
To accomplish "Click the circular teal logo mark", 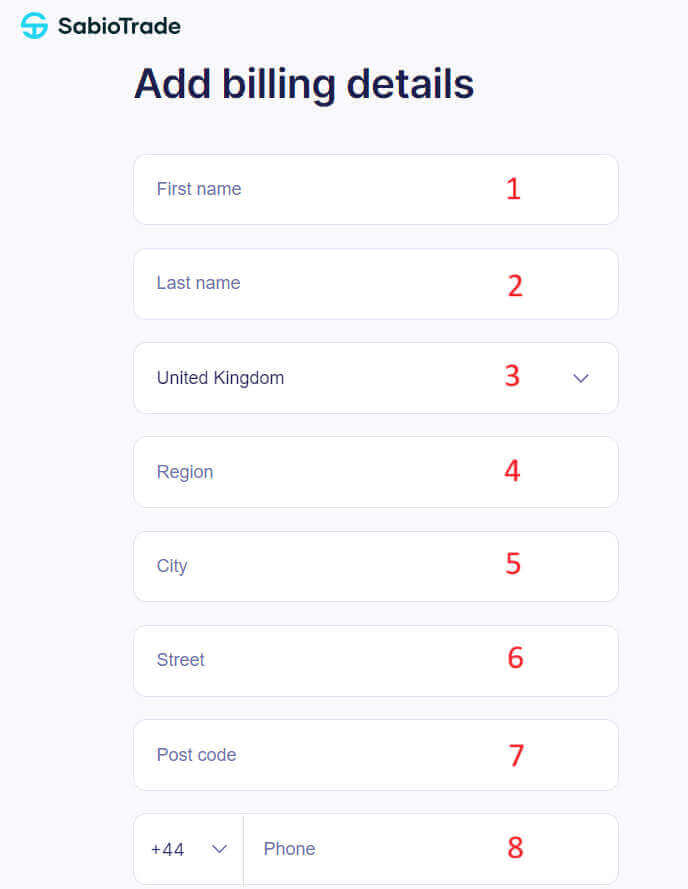I will tap(33, 25).
